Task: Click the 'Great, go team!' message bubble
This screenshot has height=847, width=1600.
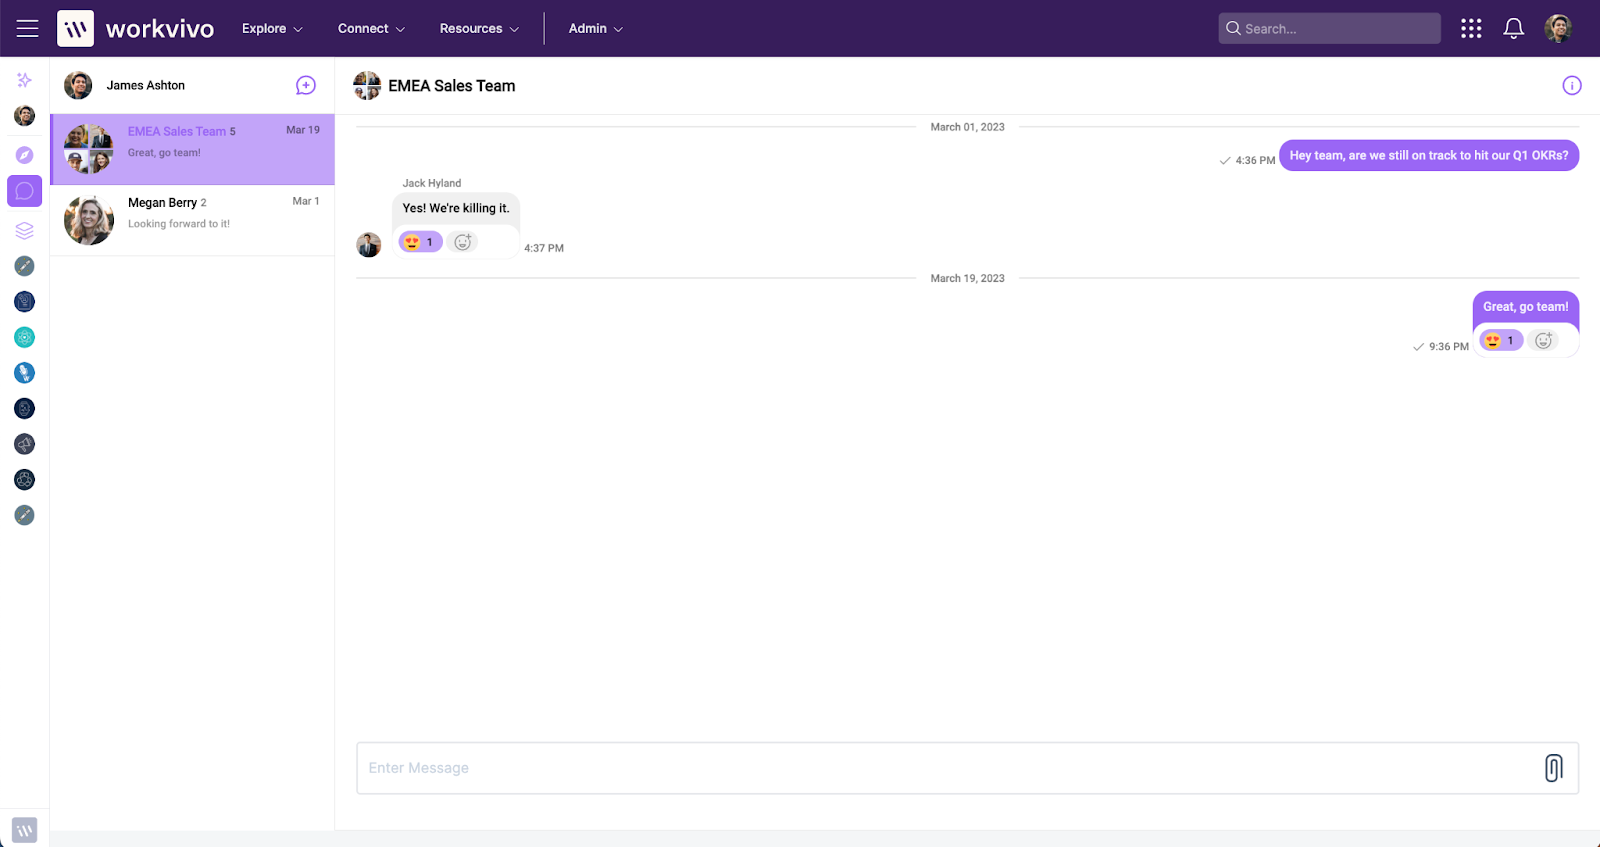Action: pos(1526,307)
